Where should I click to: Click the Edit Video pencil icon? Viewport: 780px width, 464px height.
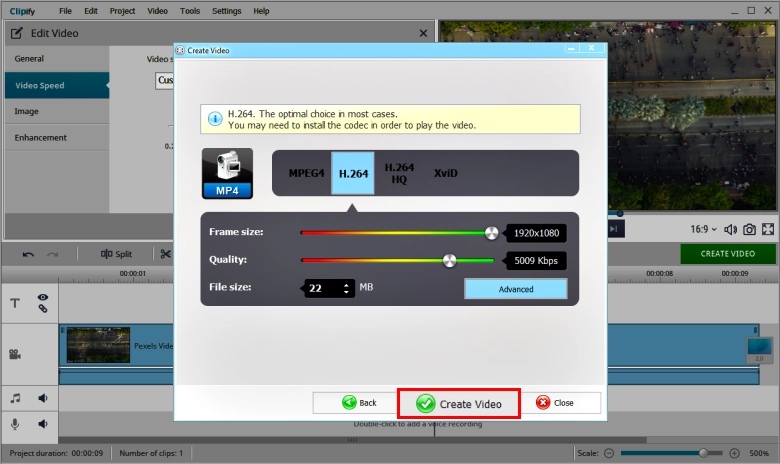point(16,33)
